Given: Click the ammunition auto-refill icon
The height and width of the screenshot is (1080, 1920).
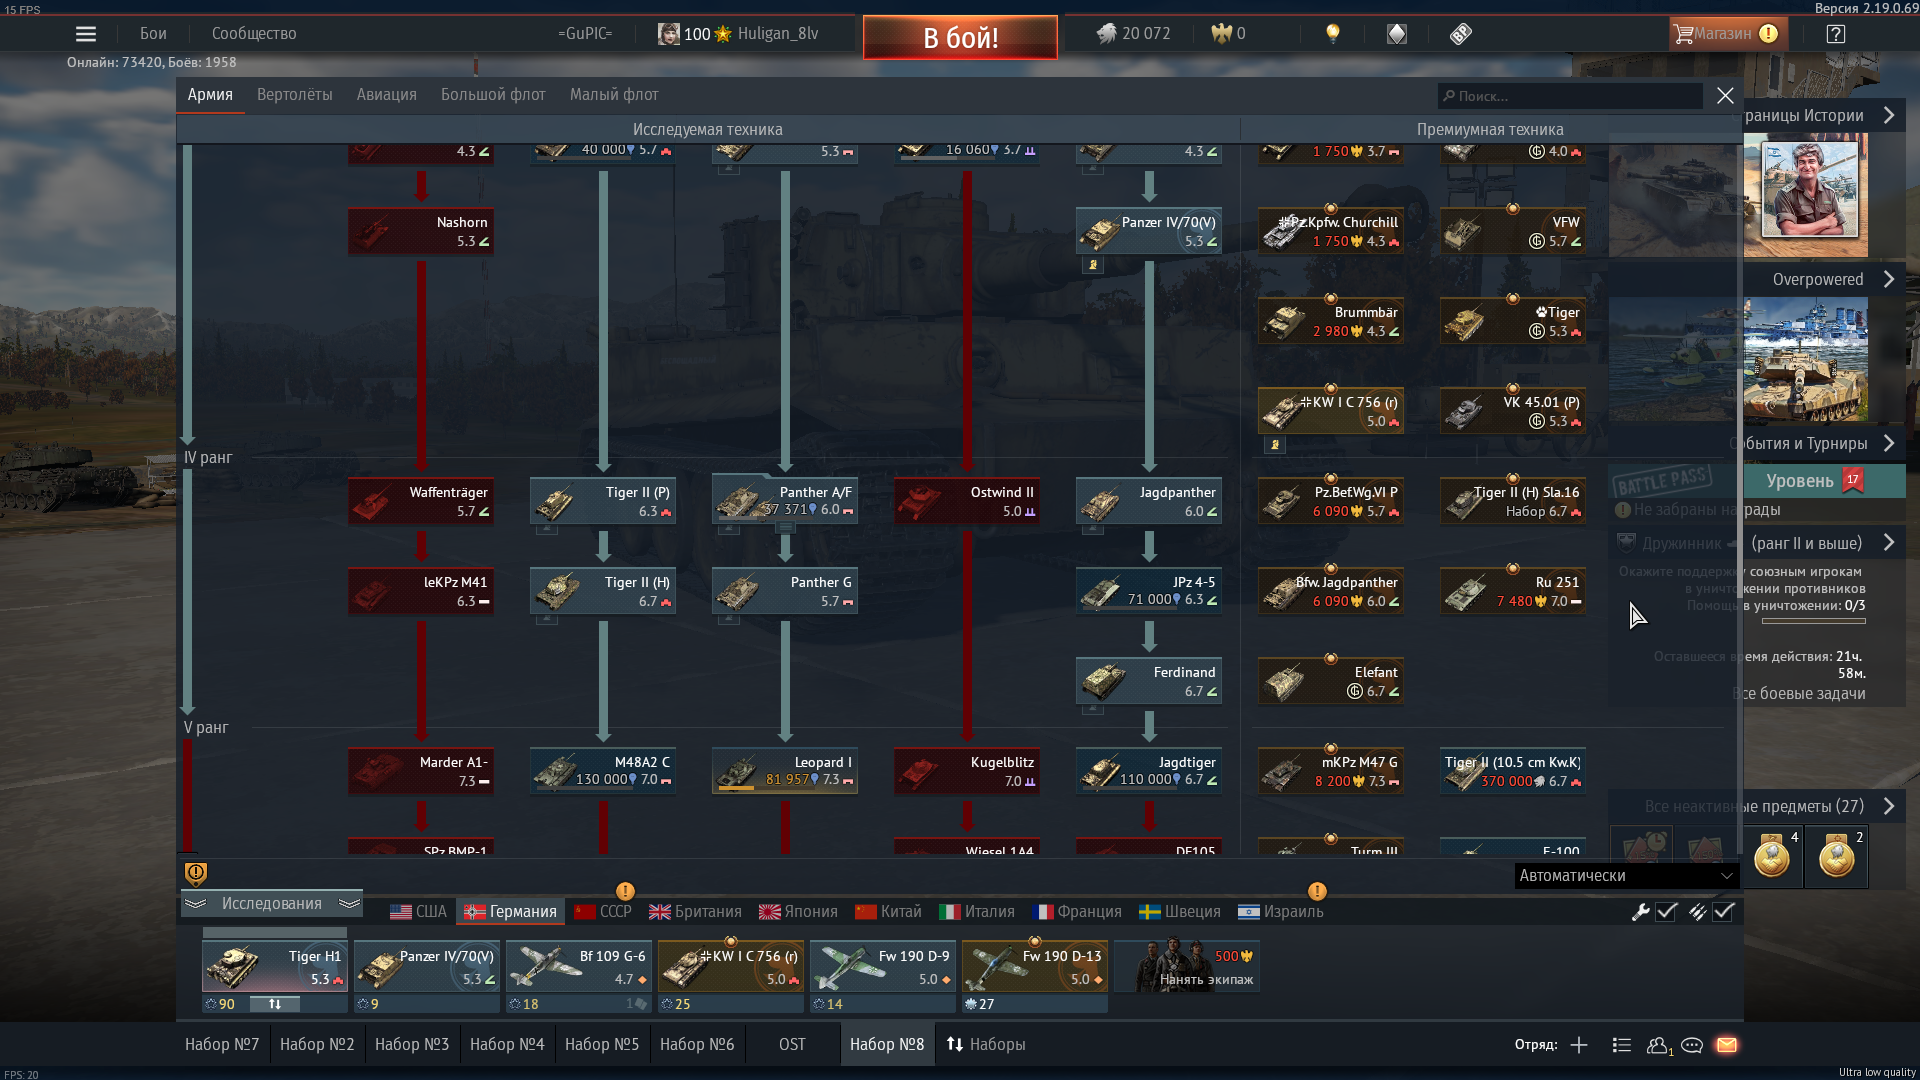Looking at the screenshot, I should pos(1697,912).
